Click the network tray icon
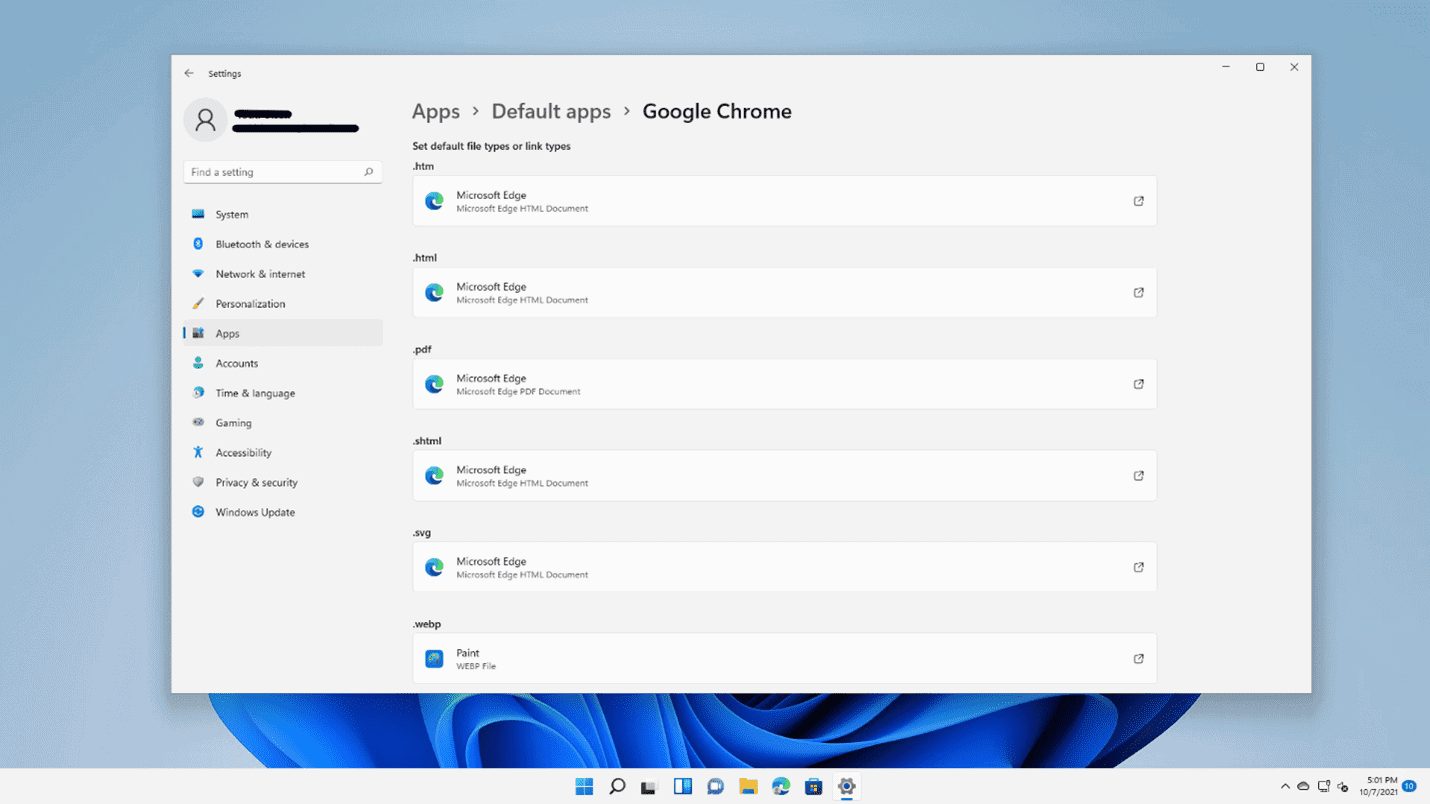This screenshot has width=1430, height=804. coord(1324,787)
